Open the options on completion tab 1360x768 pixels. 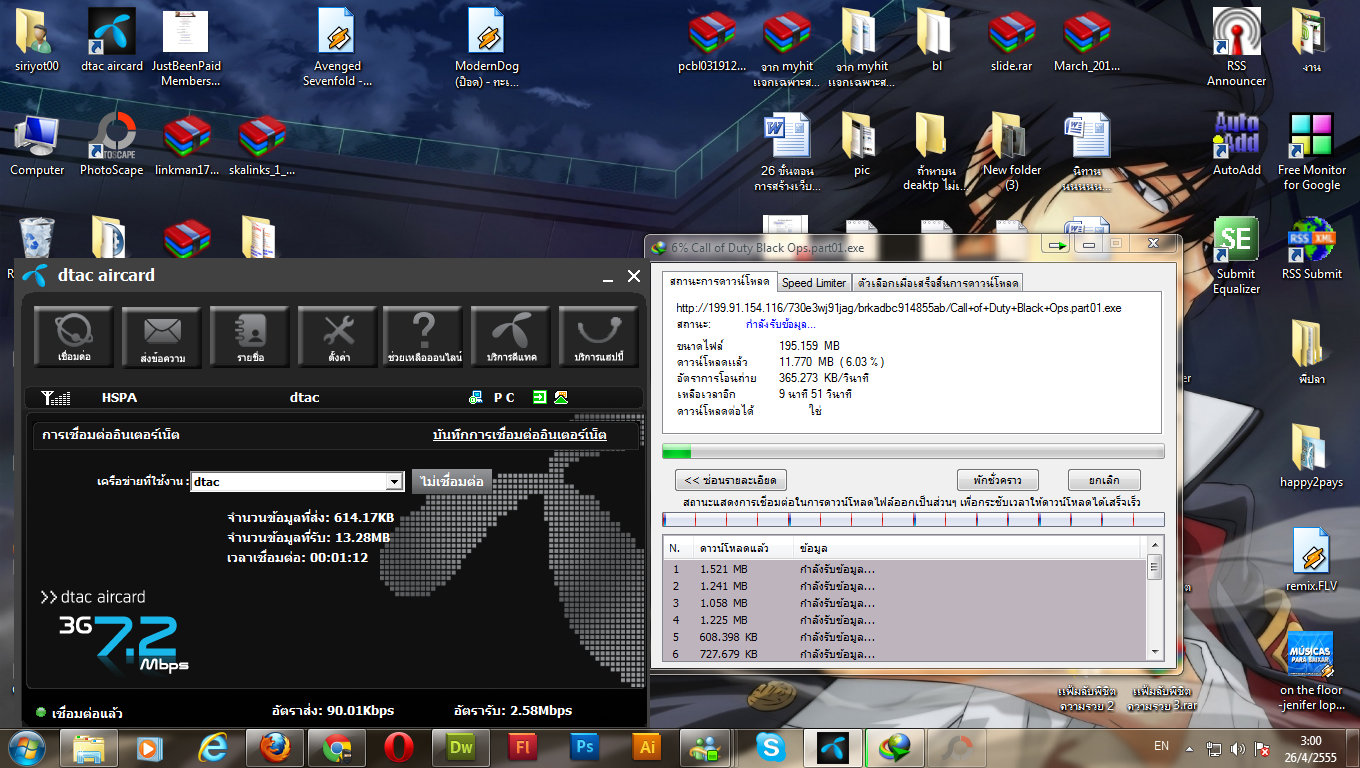(x=938, y=283)
